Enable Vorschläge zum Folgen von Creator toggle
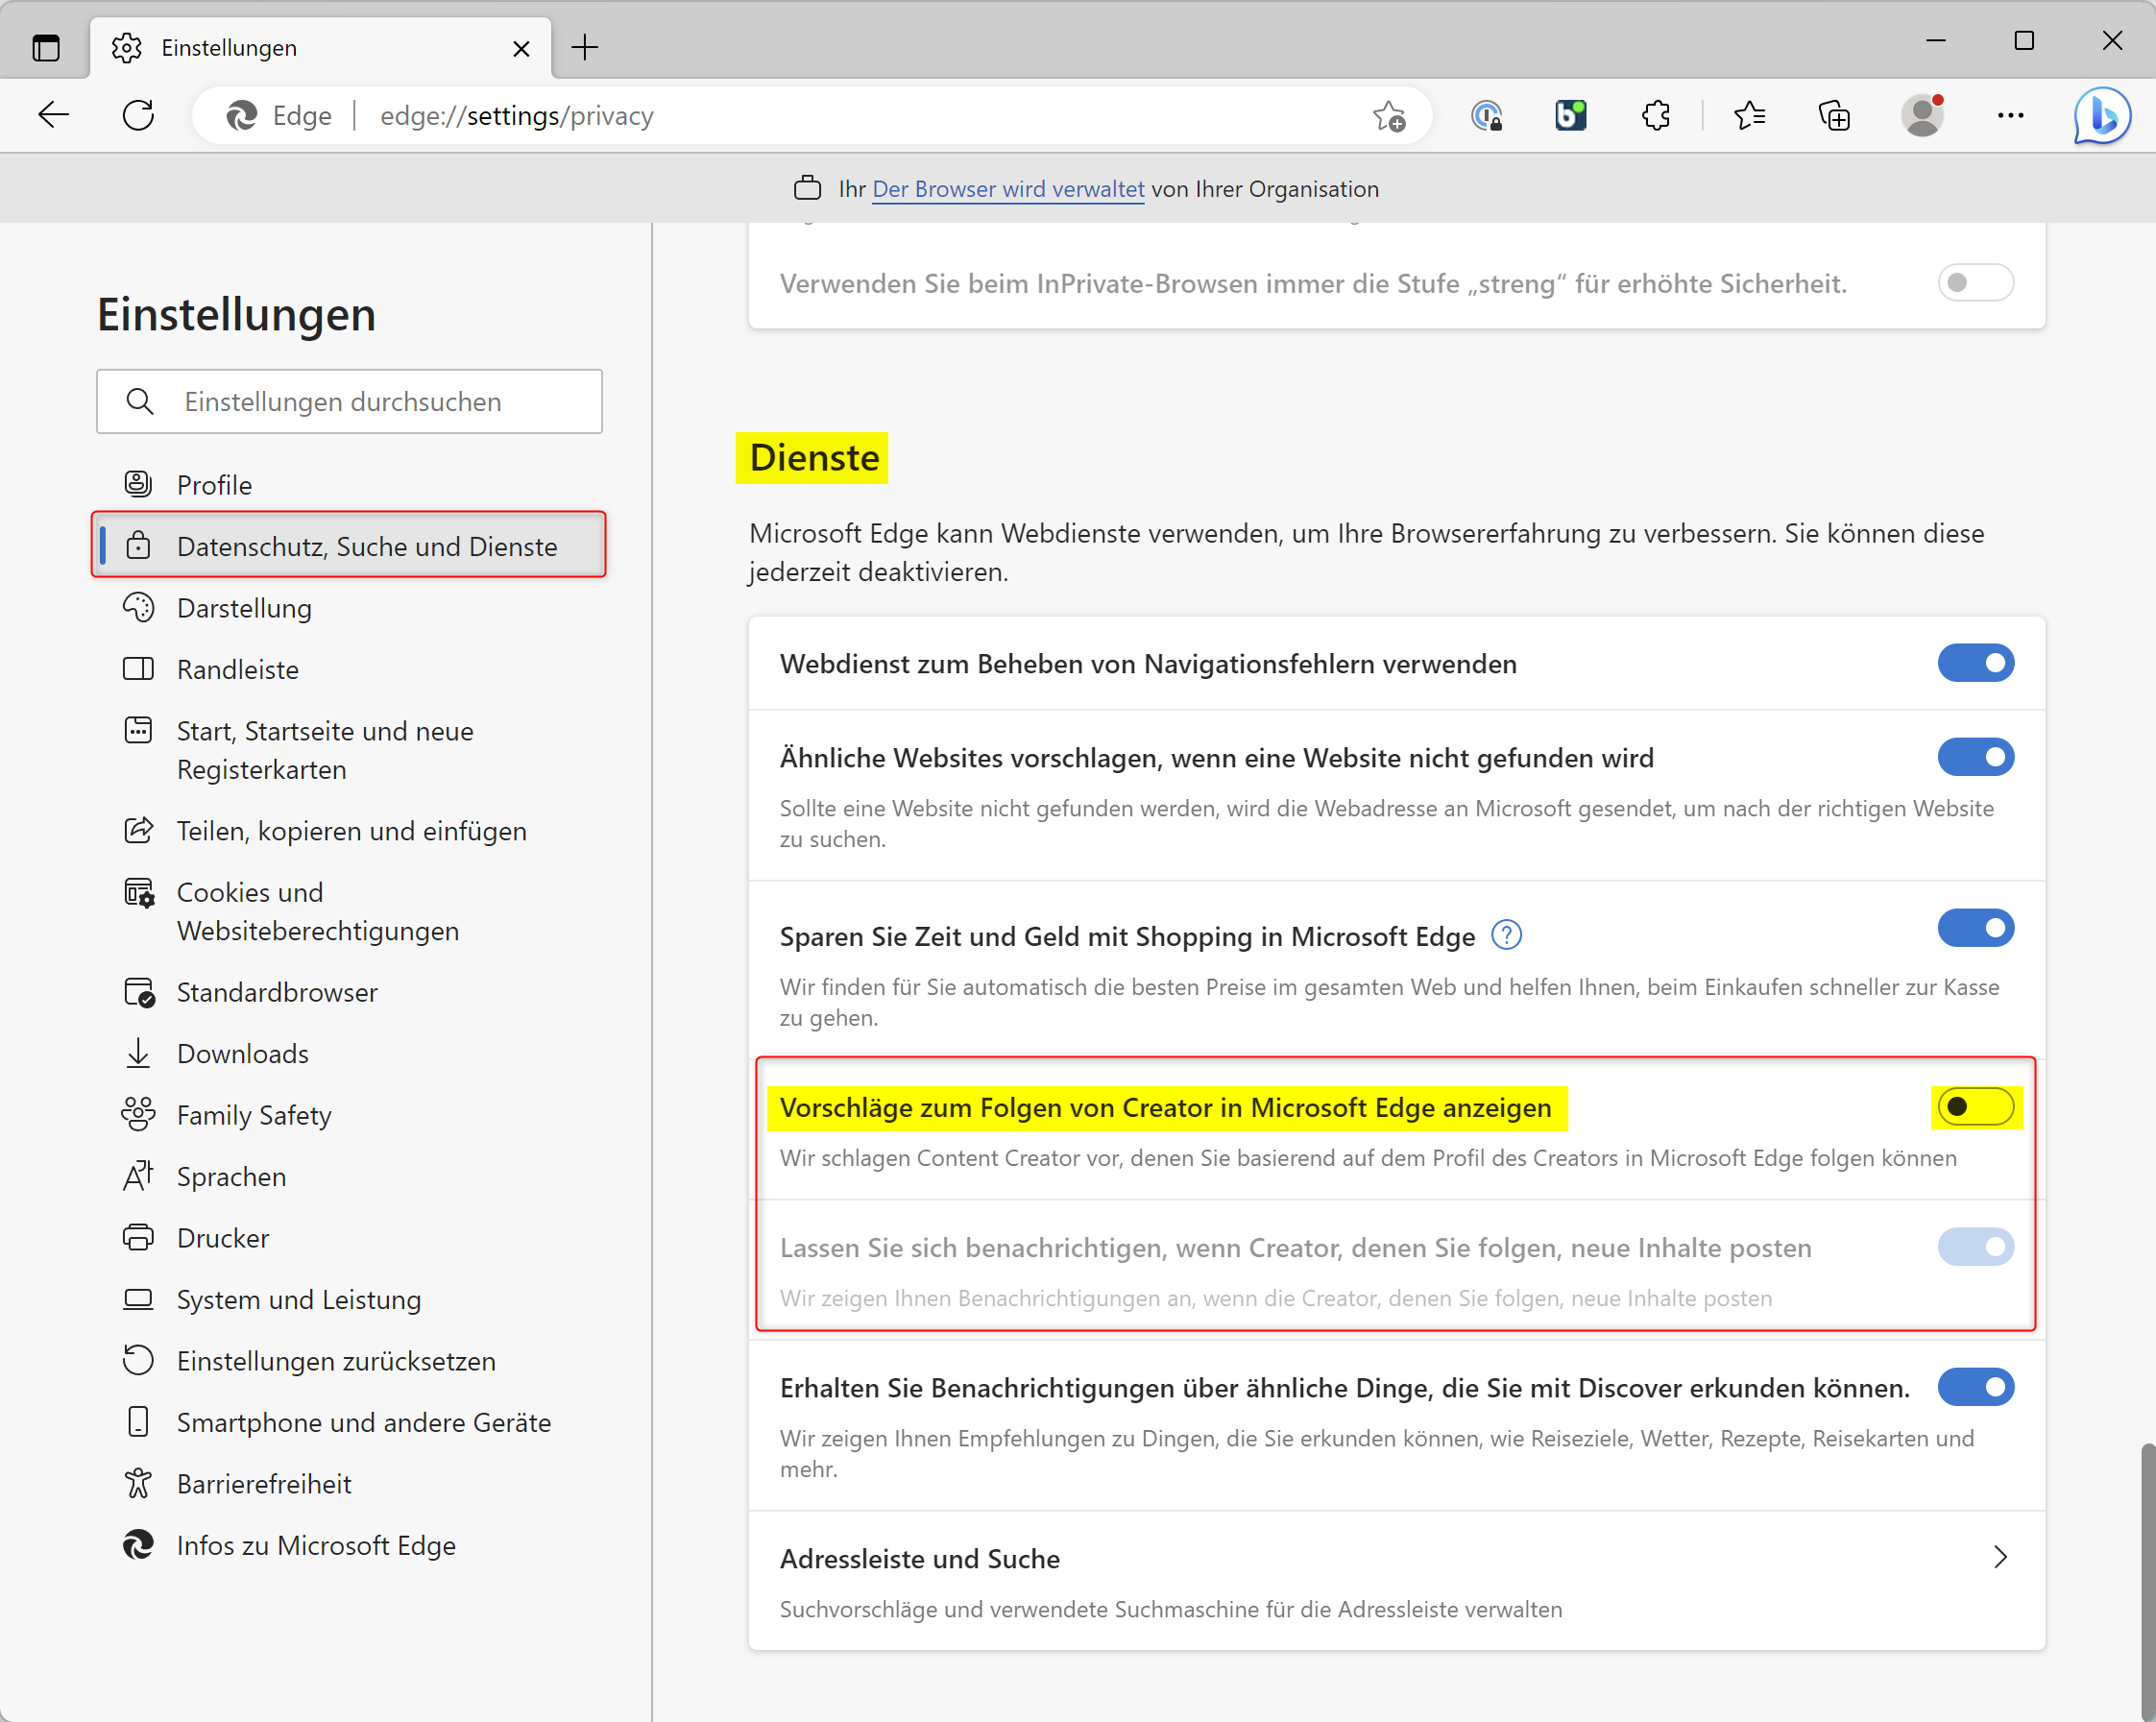The height and width of the screenshot is (1722, 2156). click(1975, 1106)
